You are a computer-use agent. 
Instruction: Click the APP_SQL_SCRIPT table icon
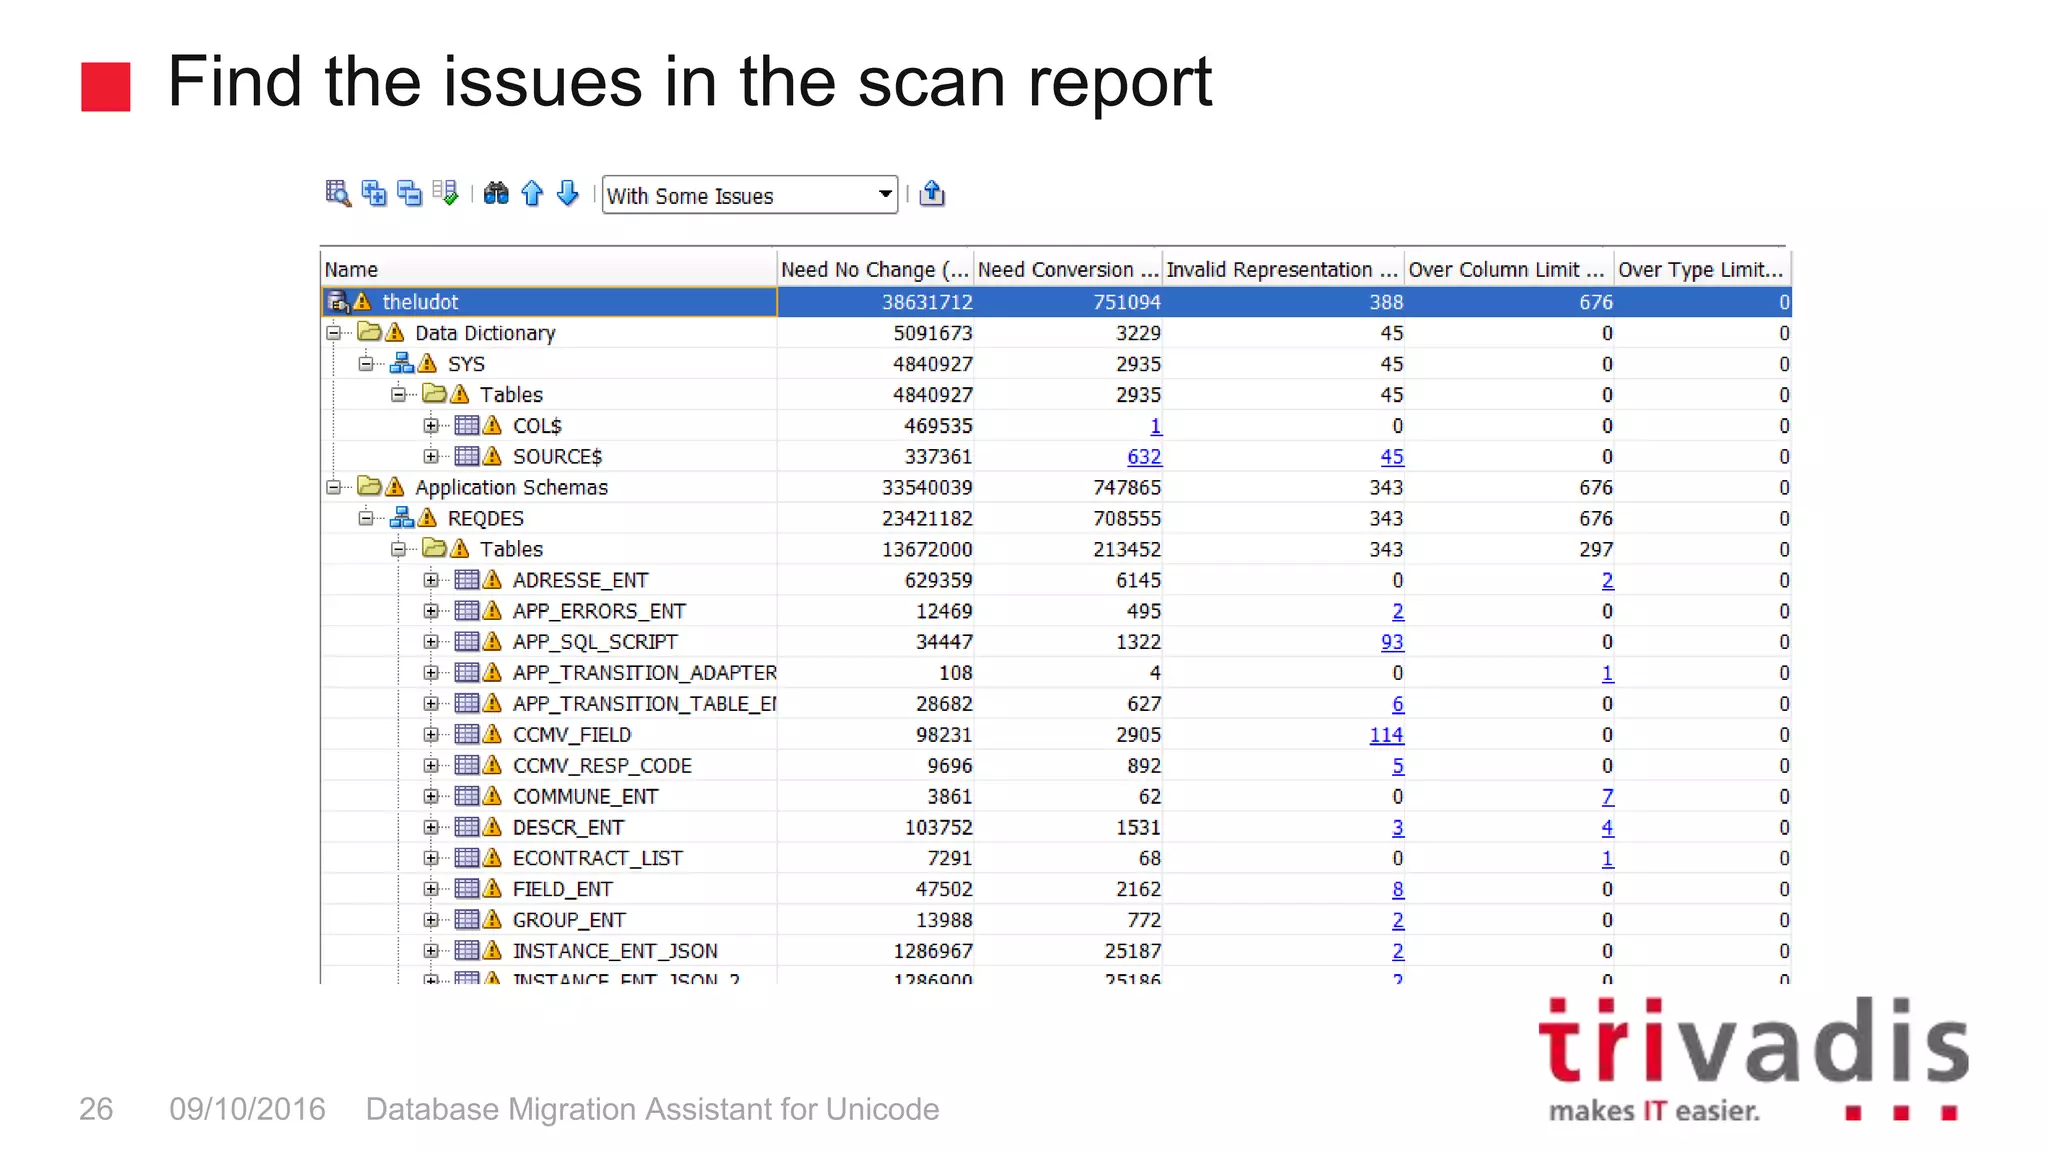pos(466,641)
